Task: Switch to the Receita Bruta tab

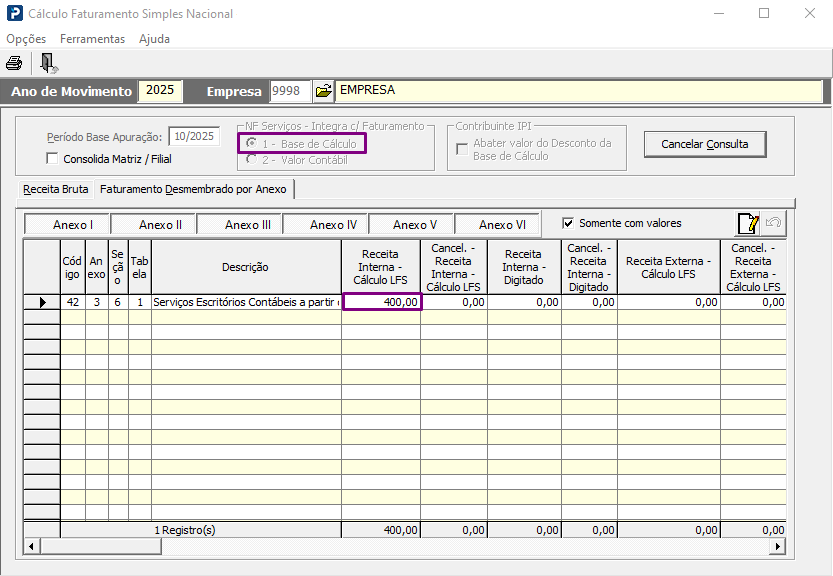Action: (56, 188)
